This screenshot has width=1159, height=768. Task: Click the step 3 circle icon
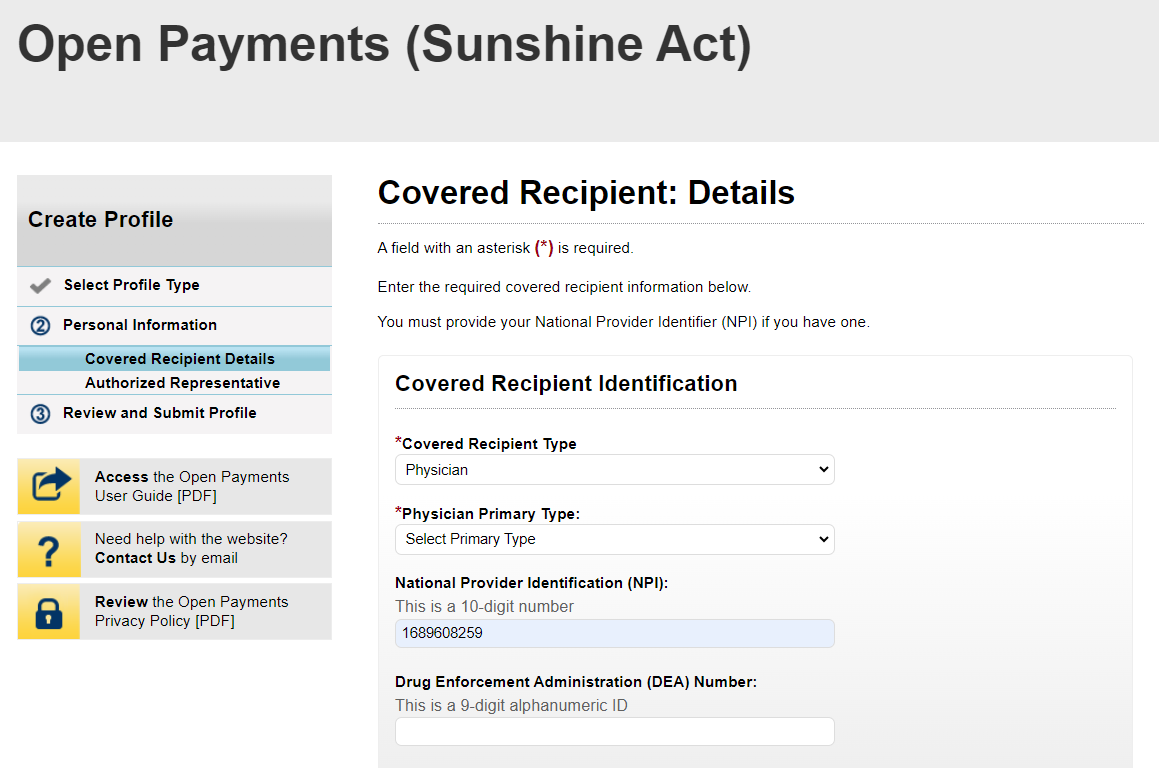[40, 414]
